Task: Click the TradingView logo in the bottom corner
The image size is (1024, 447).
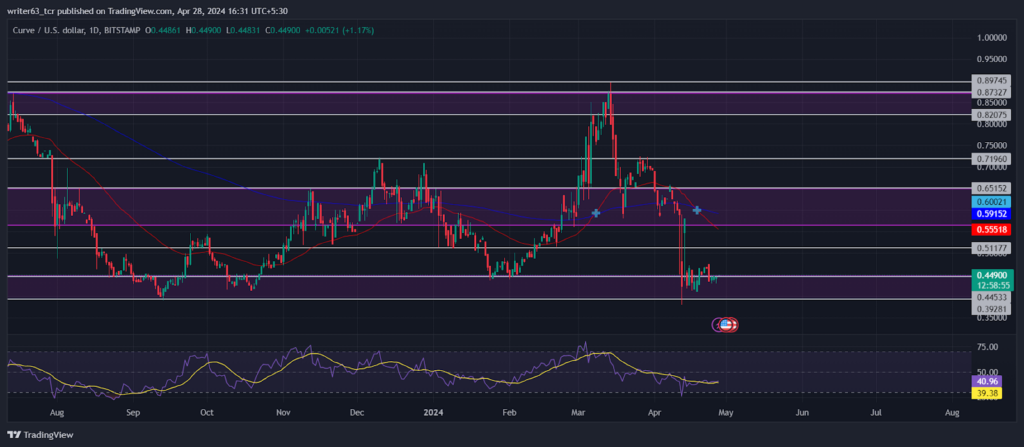Action: (x=40, y=435)
